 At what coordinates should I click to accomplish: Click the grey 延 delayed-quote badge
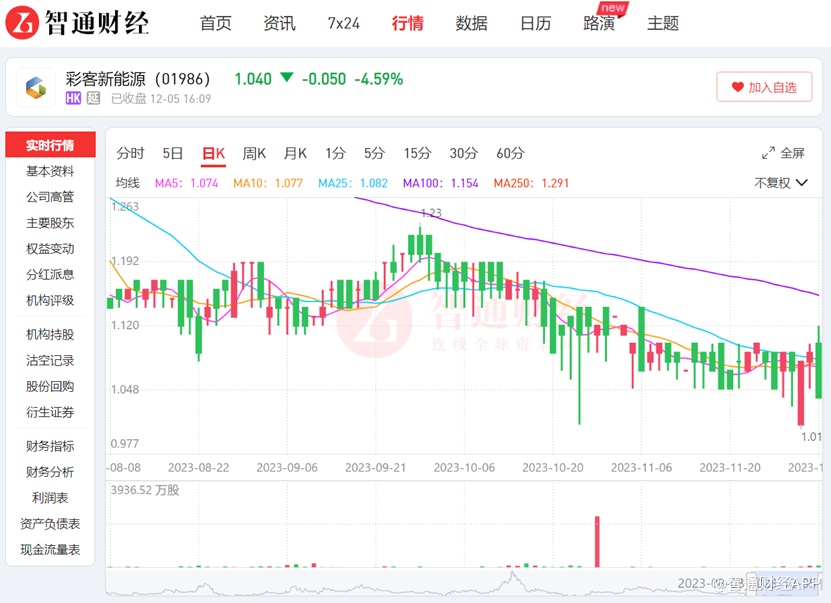[x=94, y=98]
